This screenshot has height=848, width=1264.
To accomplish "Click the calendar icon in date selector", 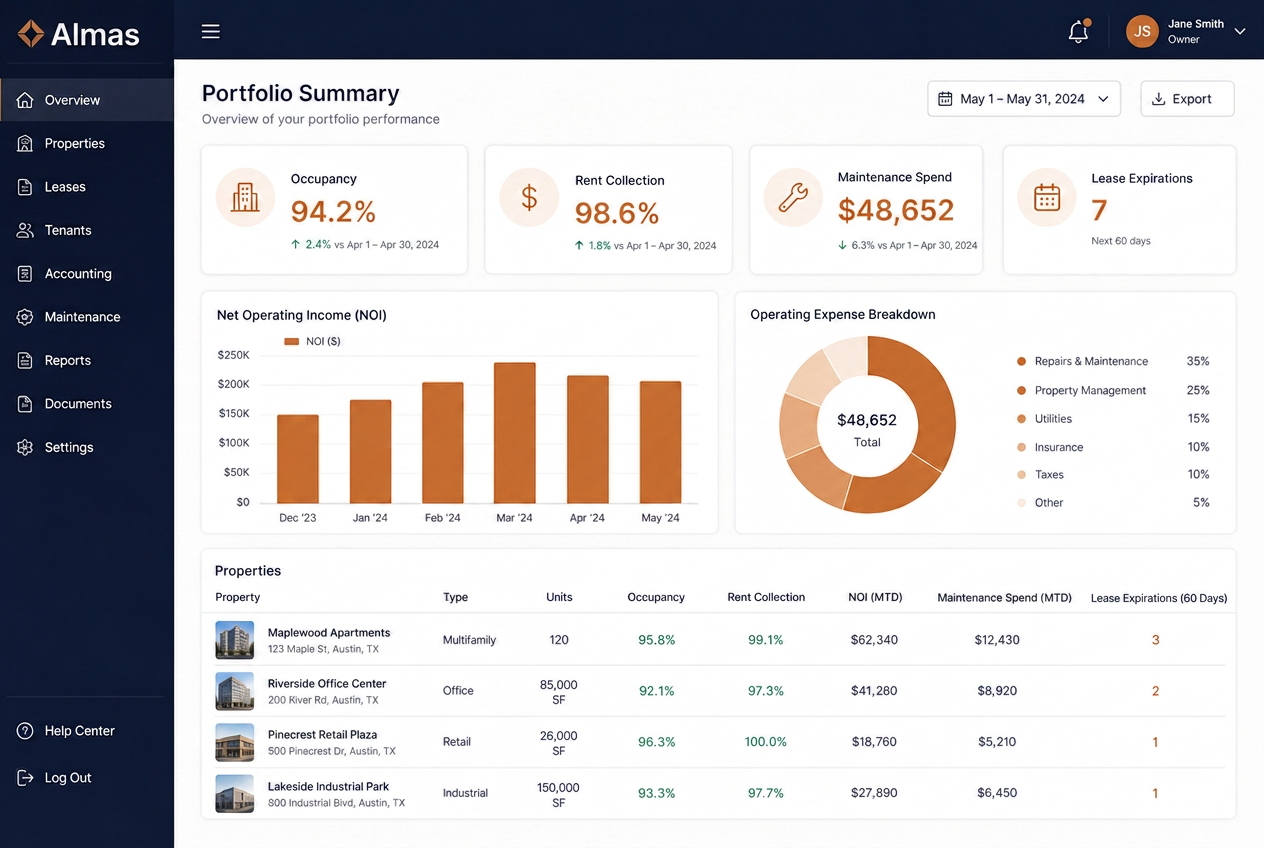I will [x=945, y=99].
